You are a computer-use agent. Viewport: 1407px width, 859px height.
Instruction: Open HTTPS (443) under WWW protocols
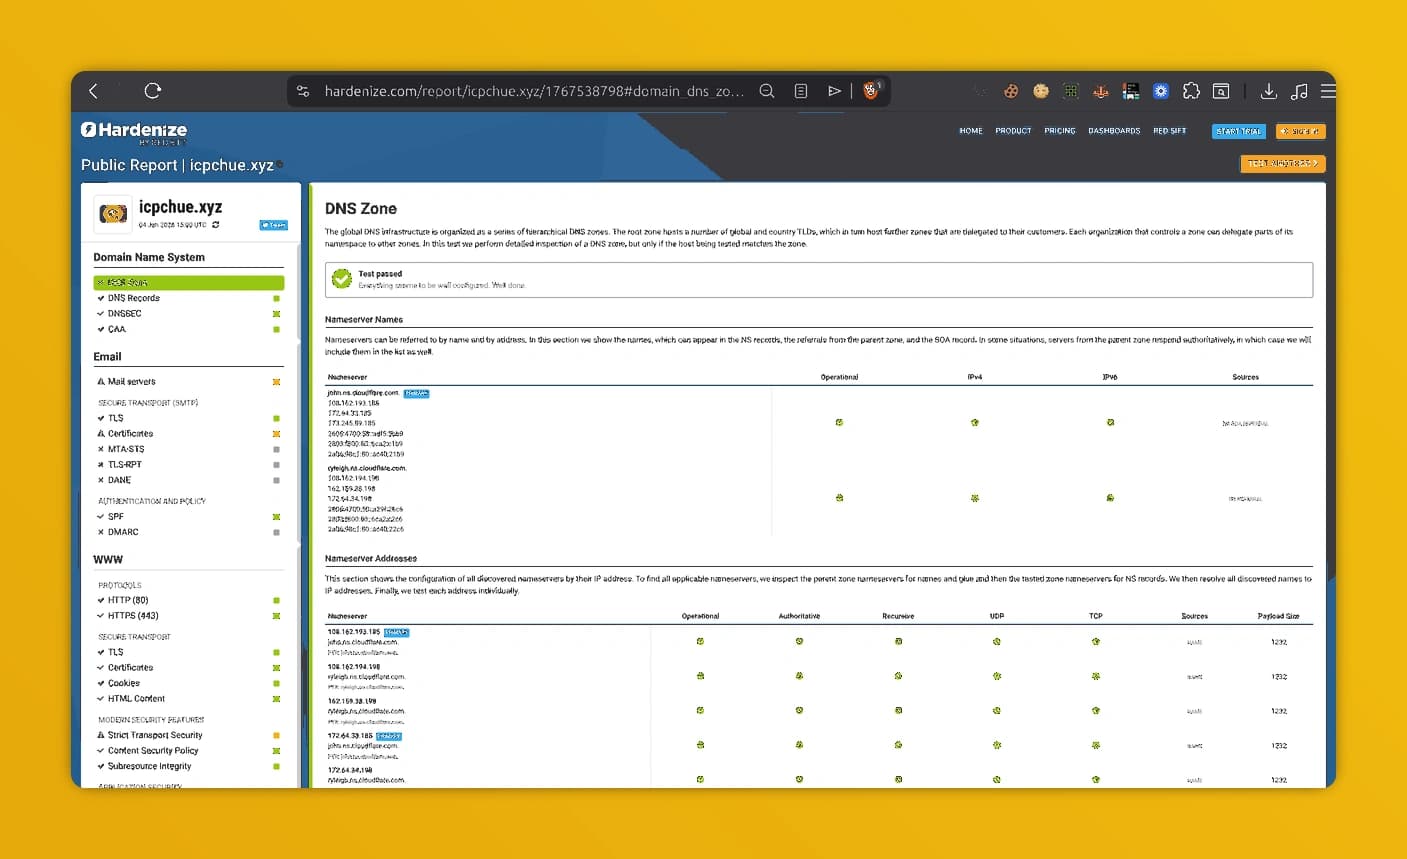pyautogui.click(x=133, y=616)
